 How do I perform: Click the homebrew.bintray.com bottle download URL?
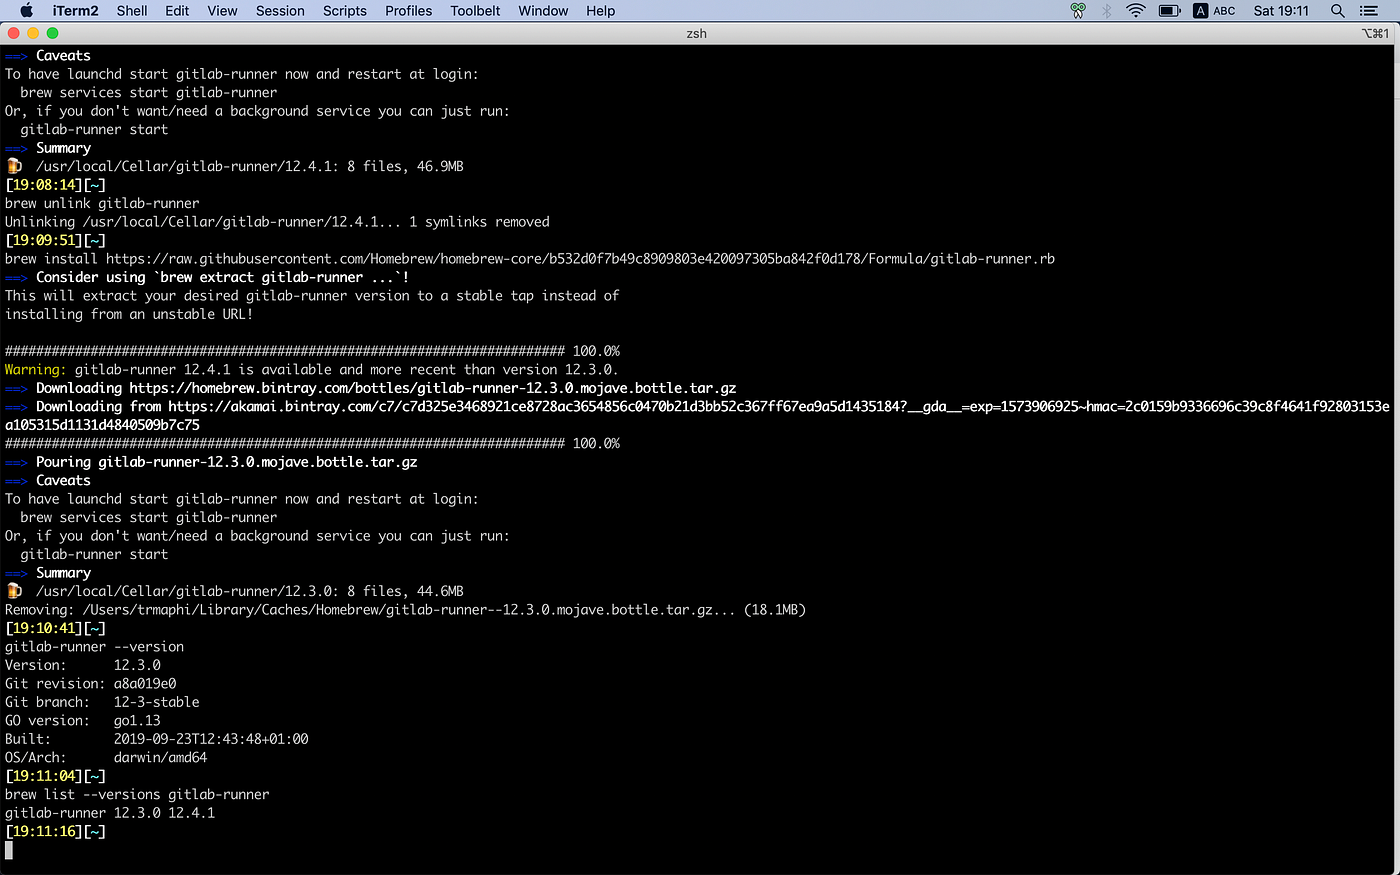433,388
